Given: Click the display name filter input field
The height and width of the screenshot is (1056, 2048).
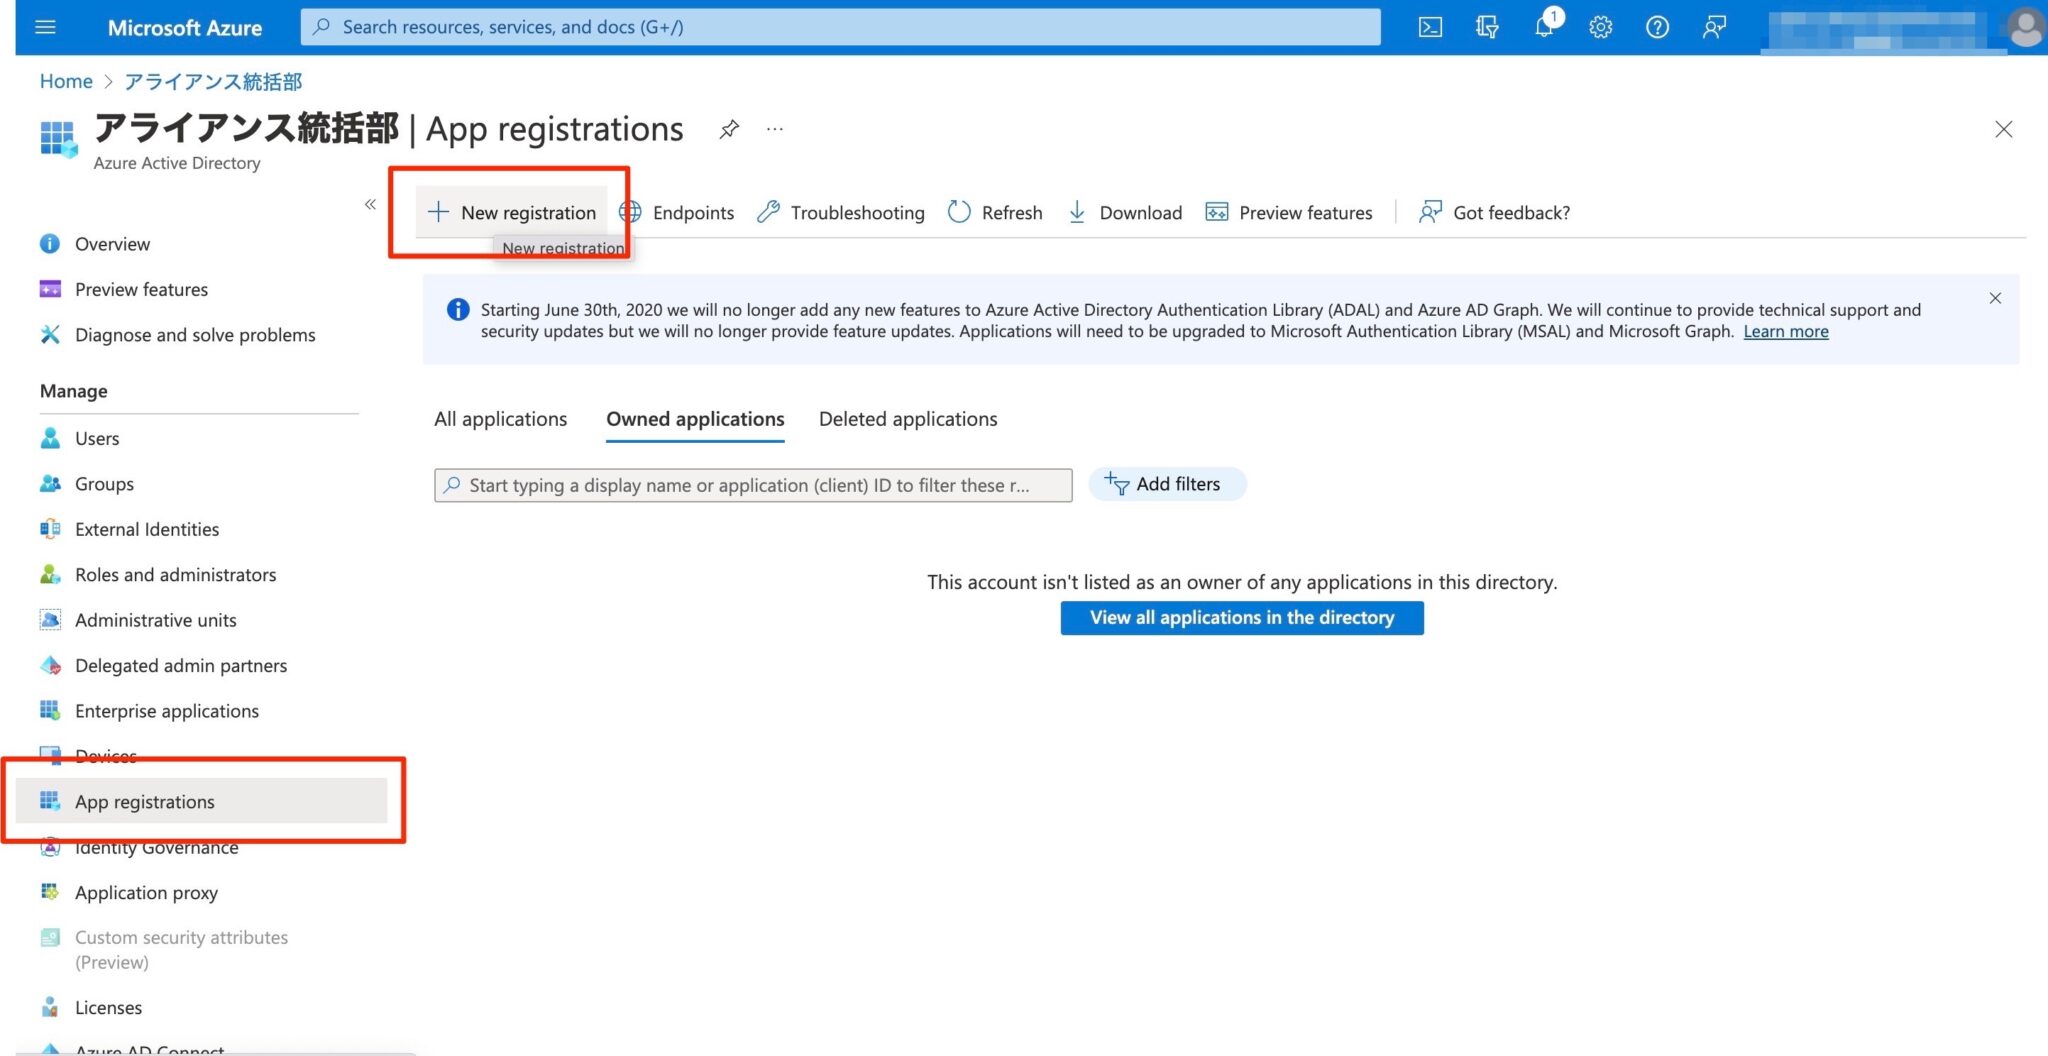Looking at the screenshot, I should click(x=752, y=485).
